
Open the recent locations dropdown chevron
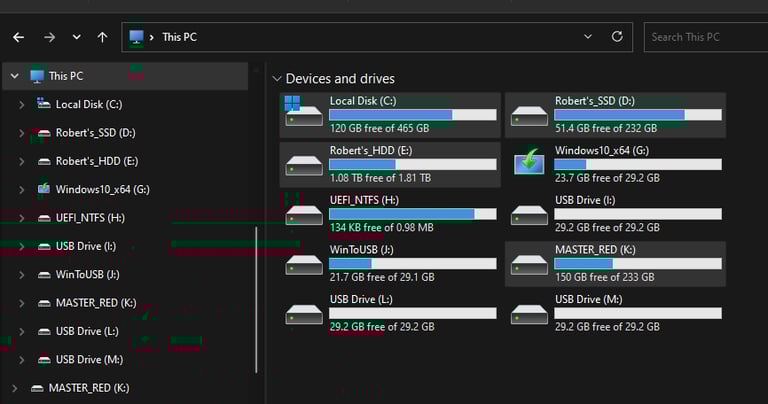point(76,37)
